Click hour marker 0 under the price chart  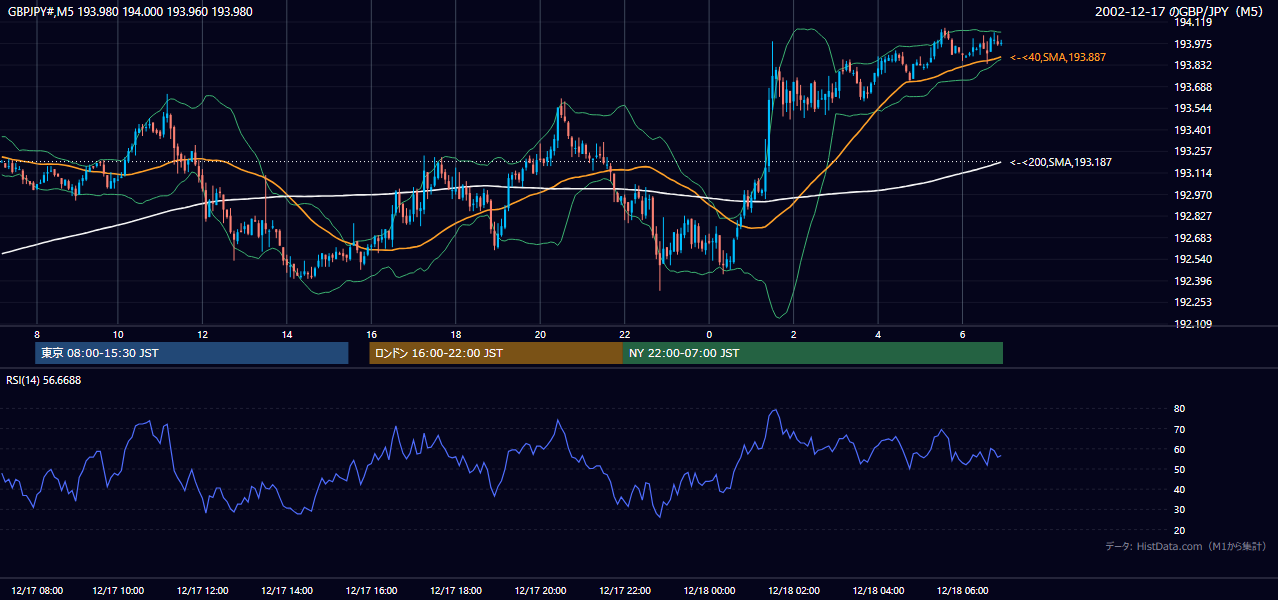pyautogui.click(x=709, y=334)
